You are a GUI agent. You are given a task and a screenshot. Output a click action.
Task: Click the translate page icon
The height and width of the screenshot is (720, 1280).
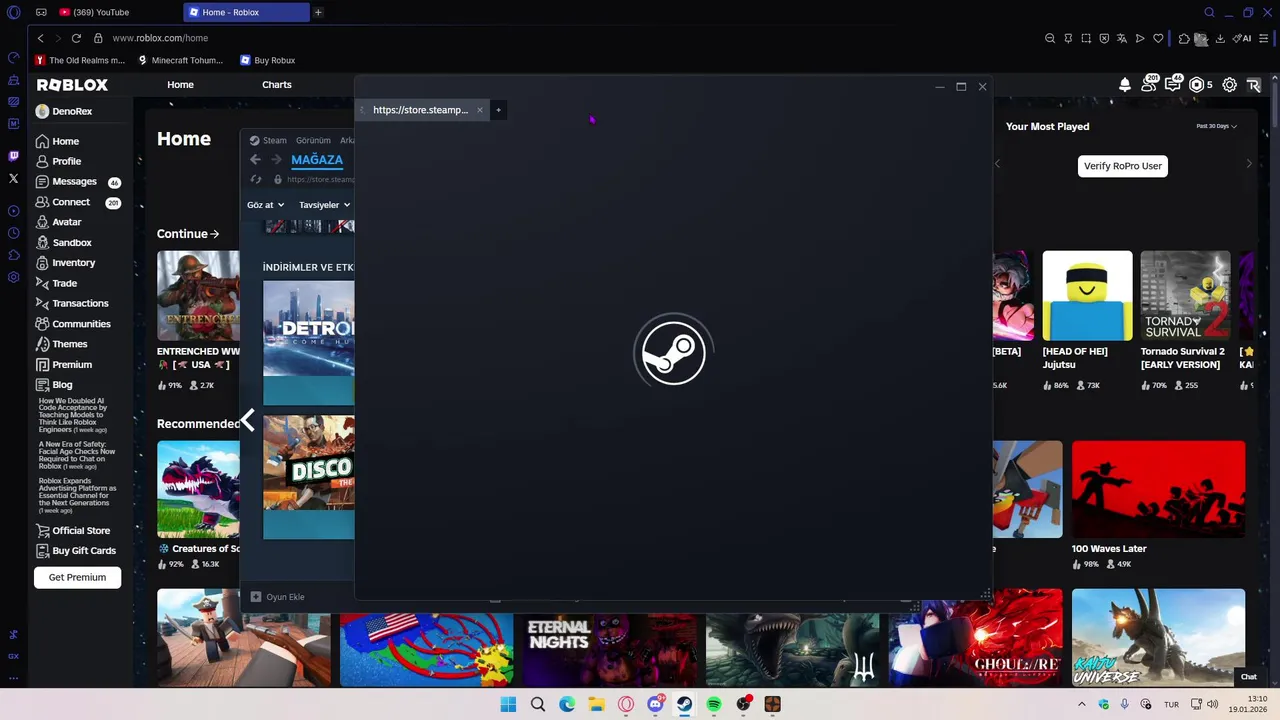click(1122, 38)
